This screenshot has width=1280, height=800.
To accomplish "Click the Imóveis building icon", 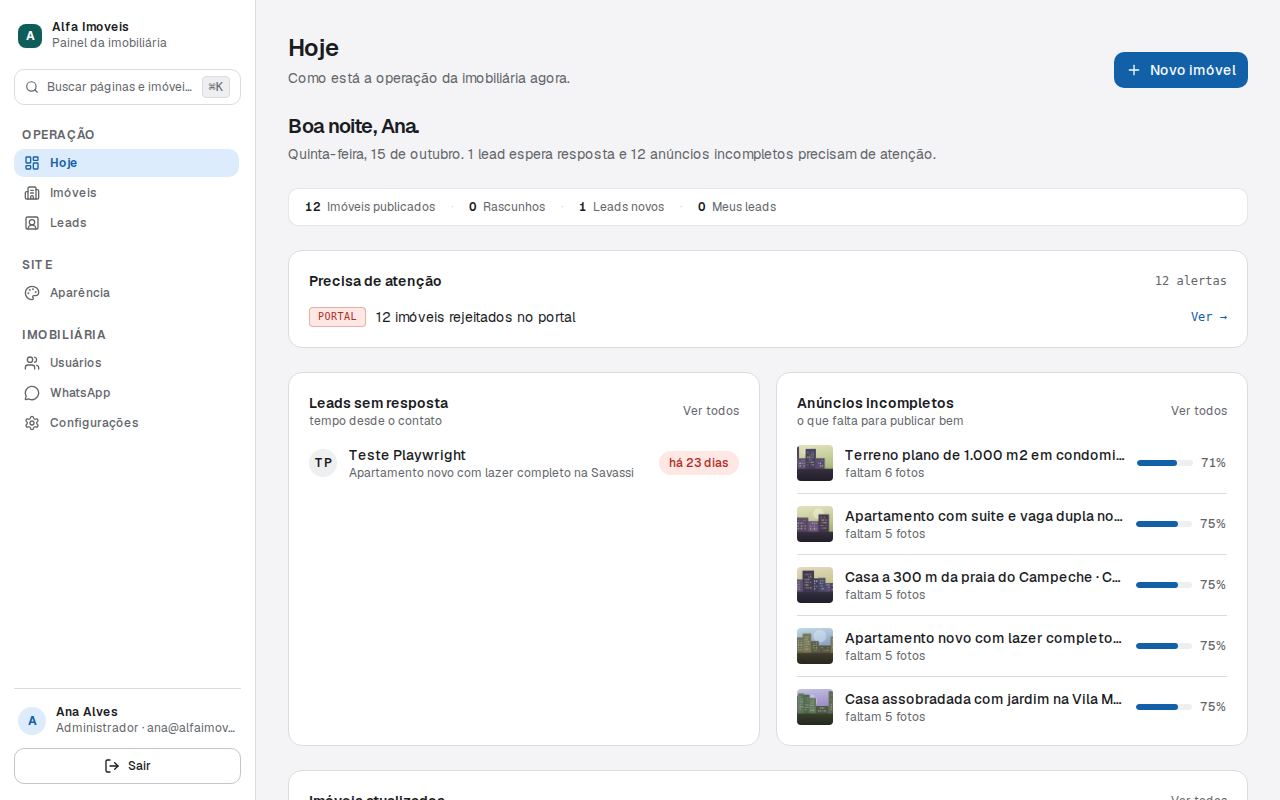I will 32,193.
